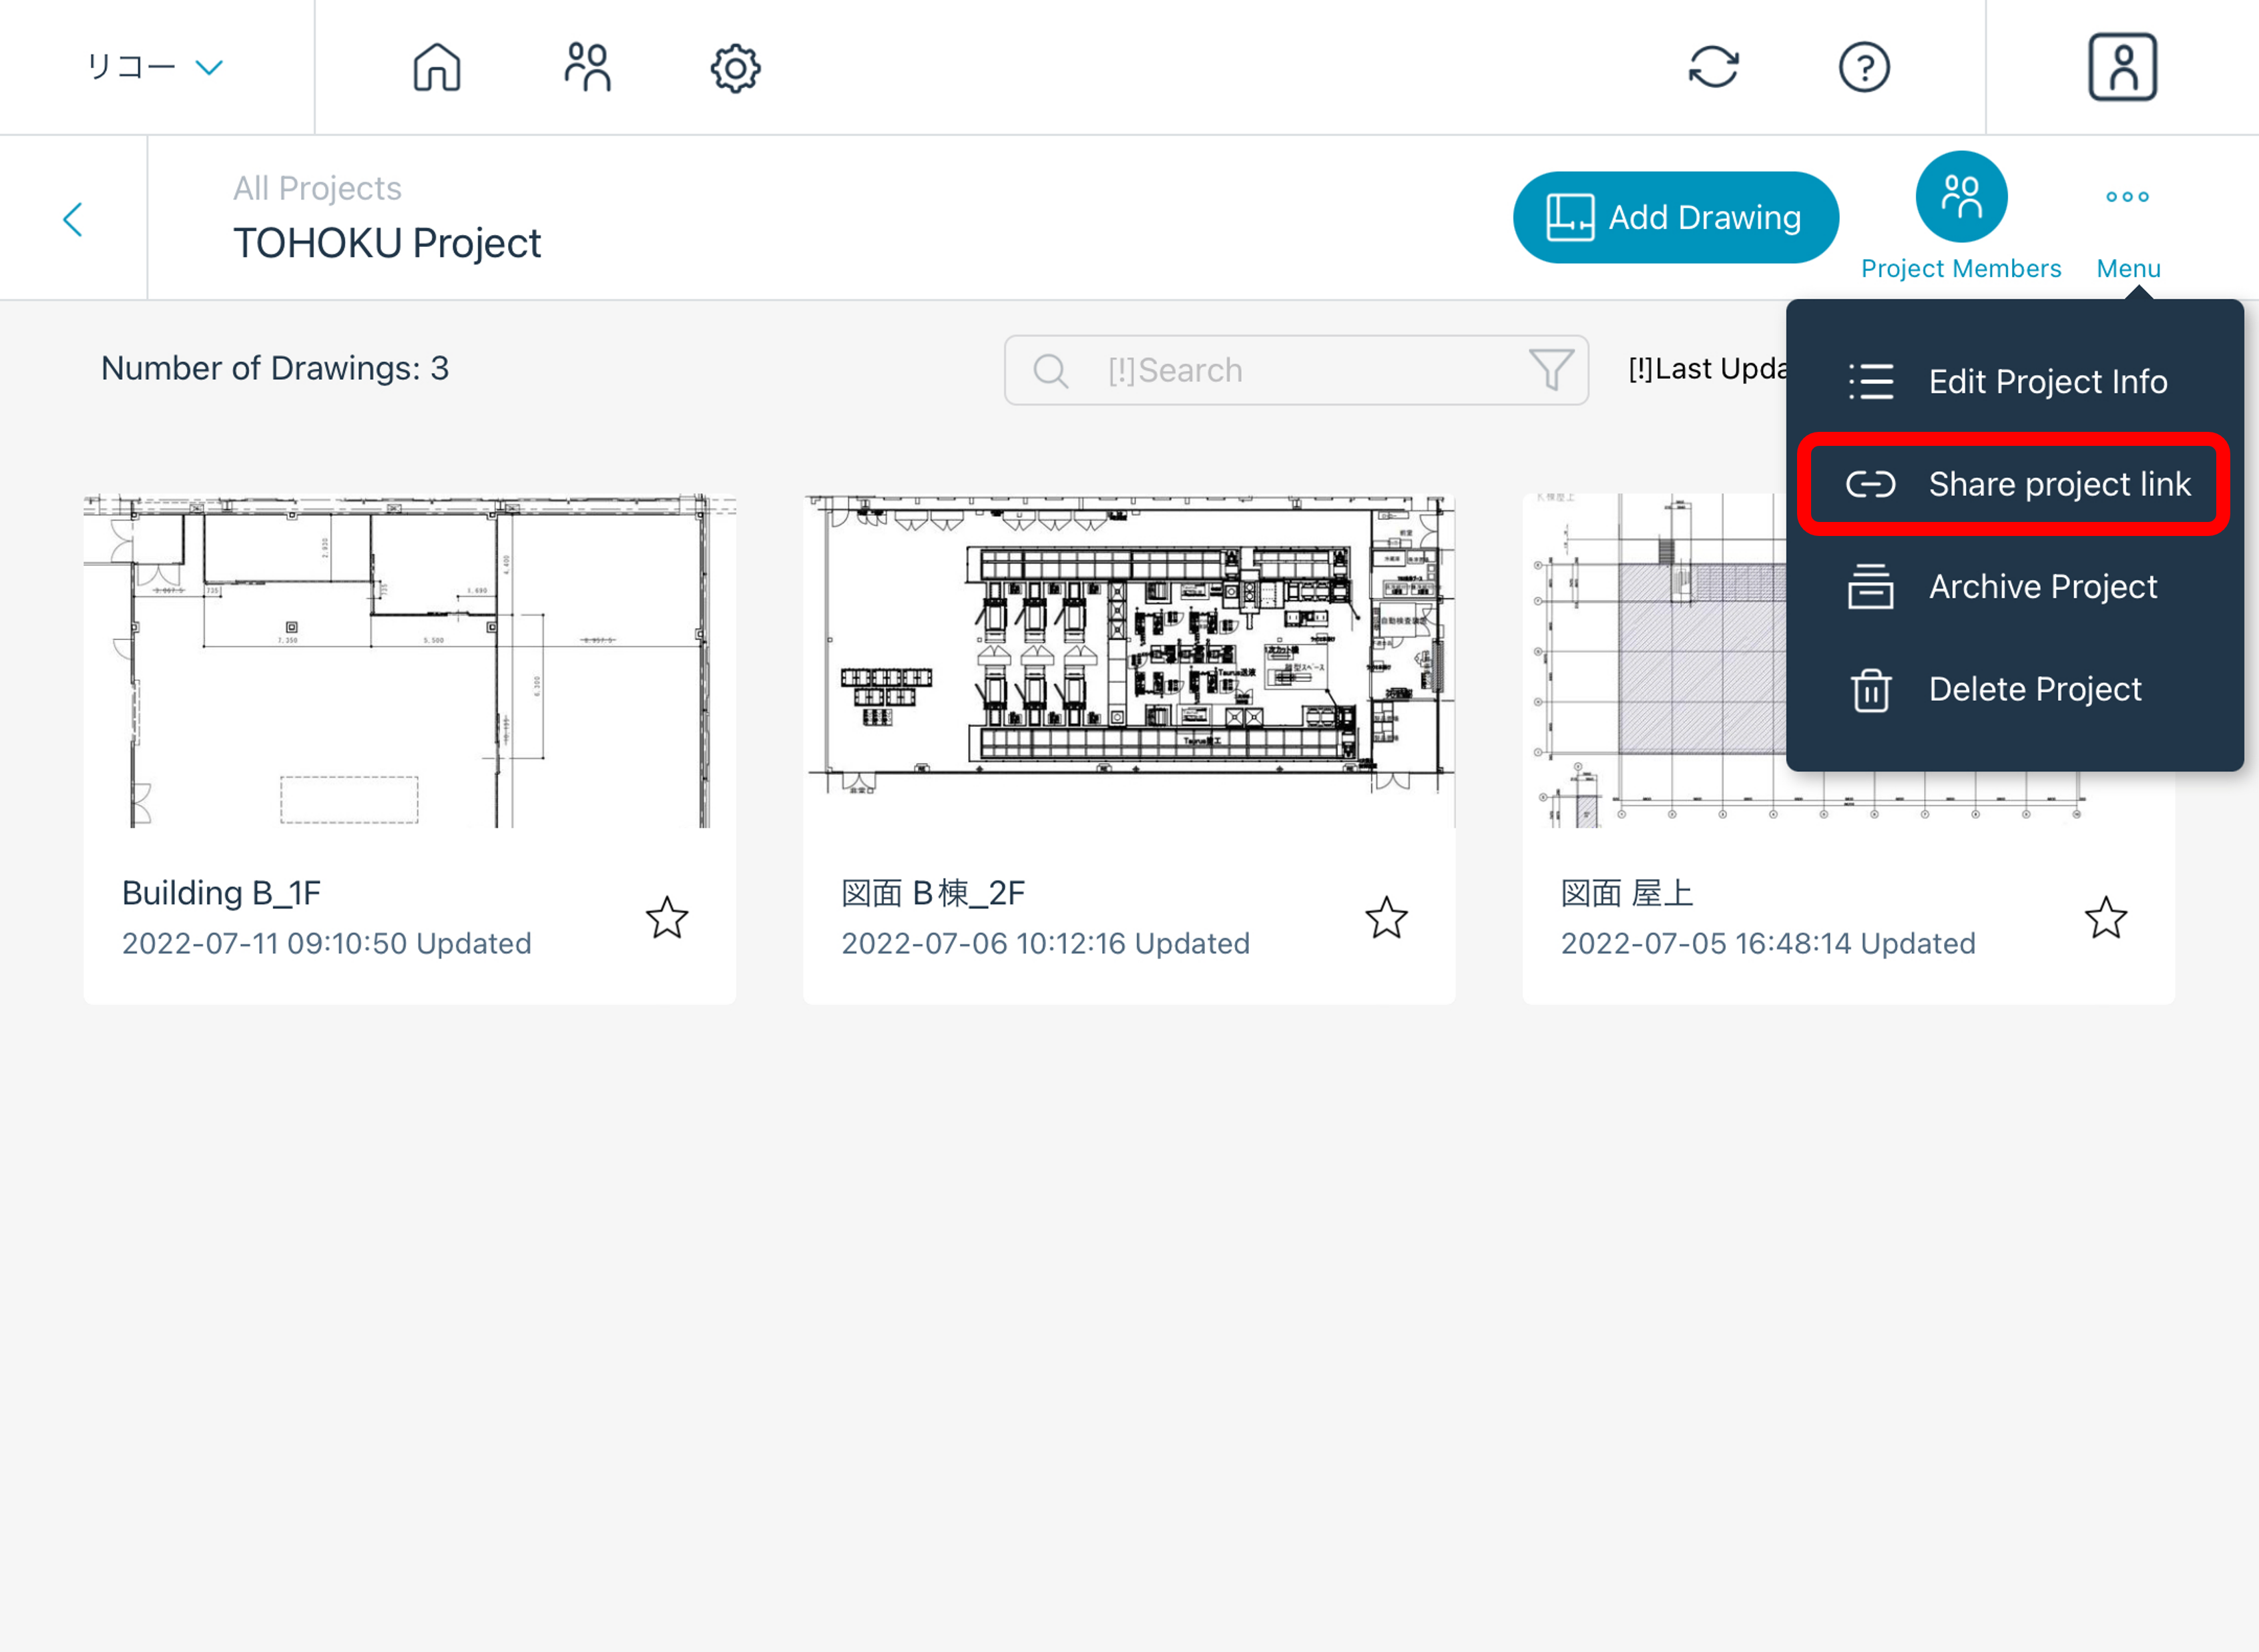Click the filter funnel icon in search
Screen dimensions: 2259x1652
coord(1551,370)
